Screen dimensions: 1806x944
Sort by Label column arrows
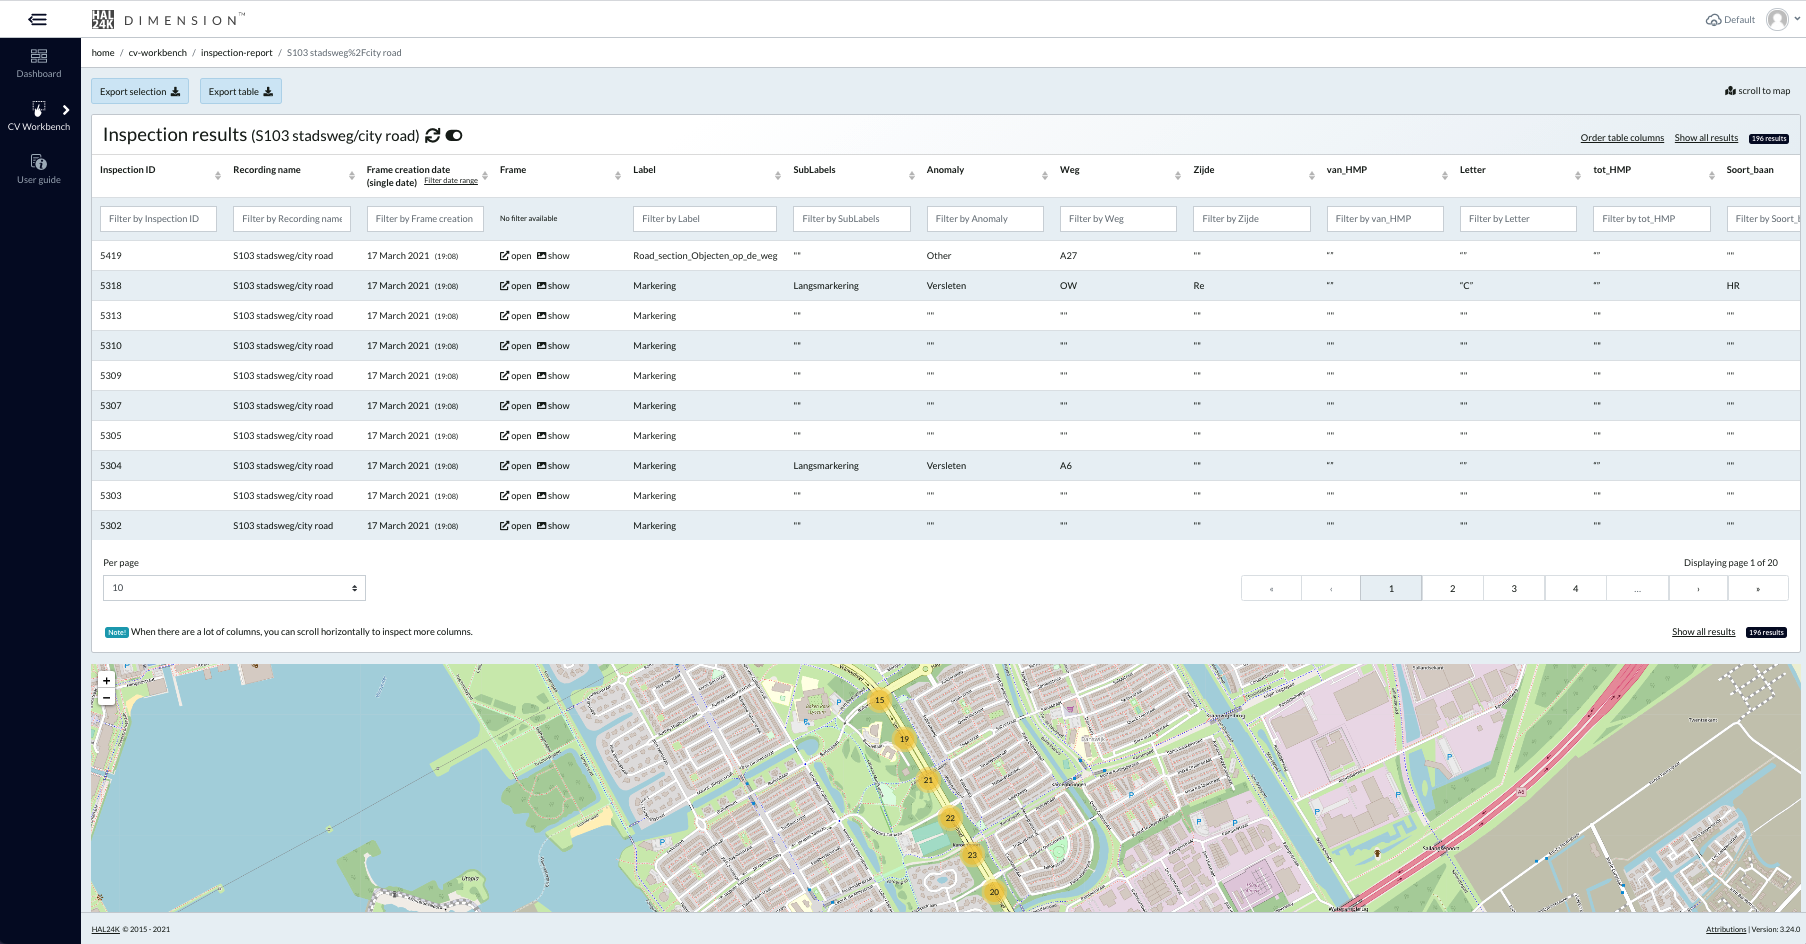778,176
